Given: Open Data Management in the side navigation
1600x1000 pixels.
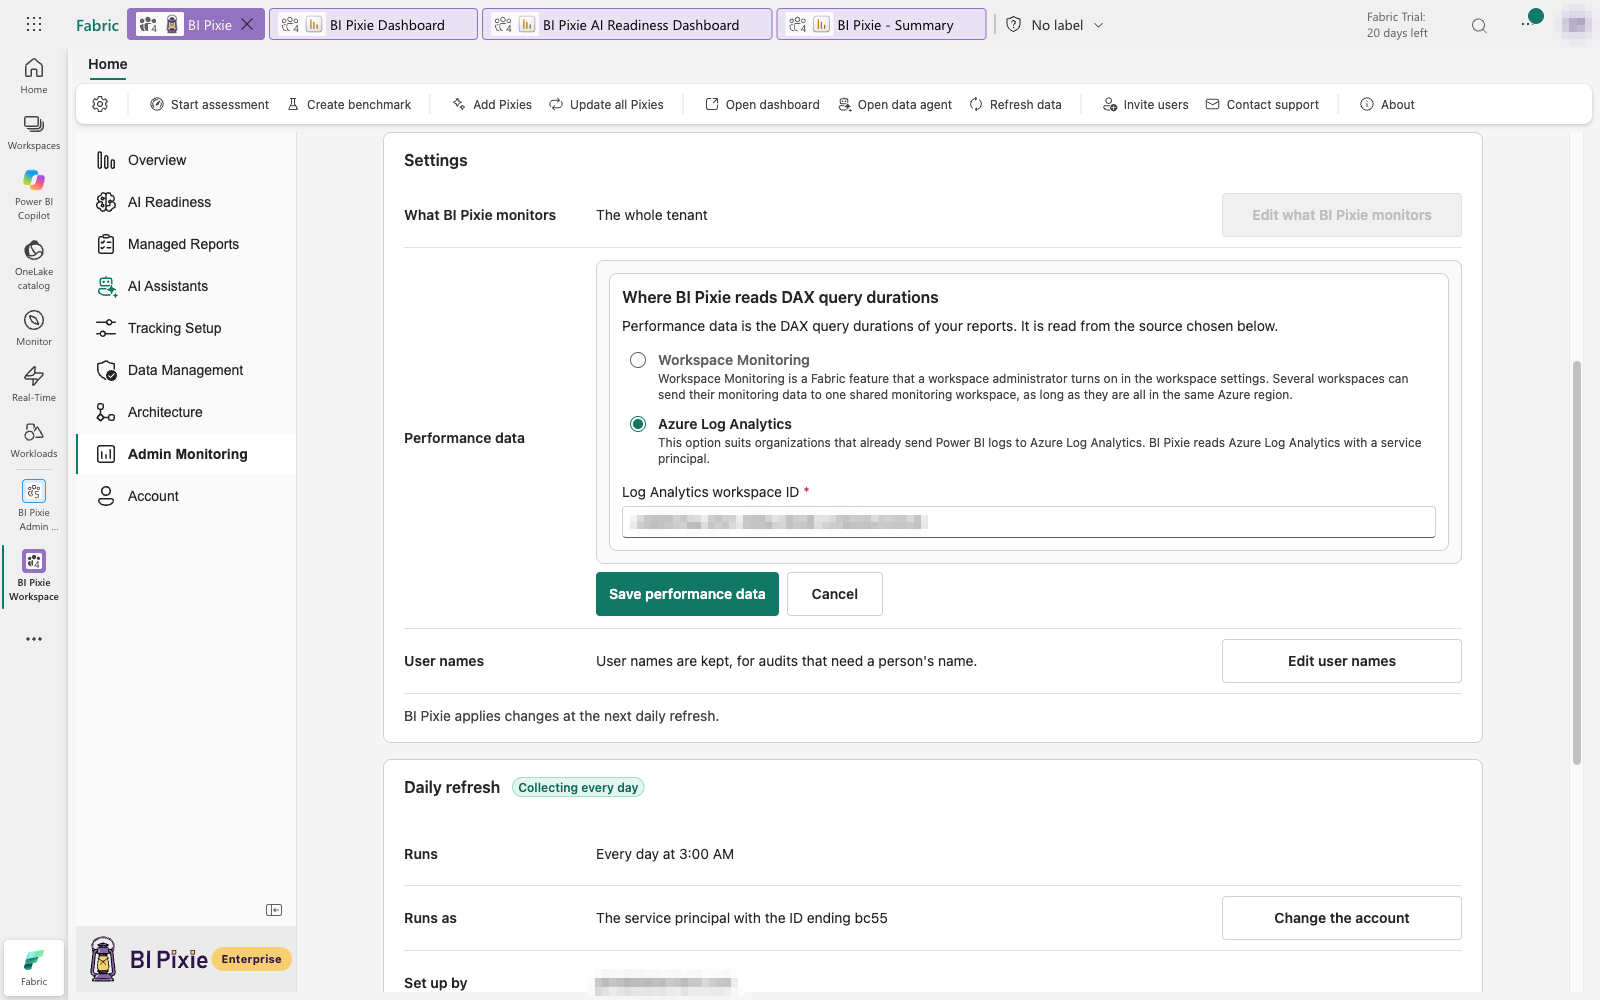Looking at the screenshot, I should 186,370.
